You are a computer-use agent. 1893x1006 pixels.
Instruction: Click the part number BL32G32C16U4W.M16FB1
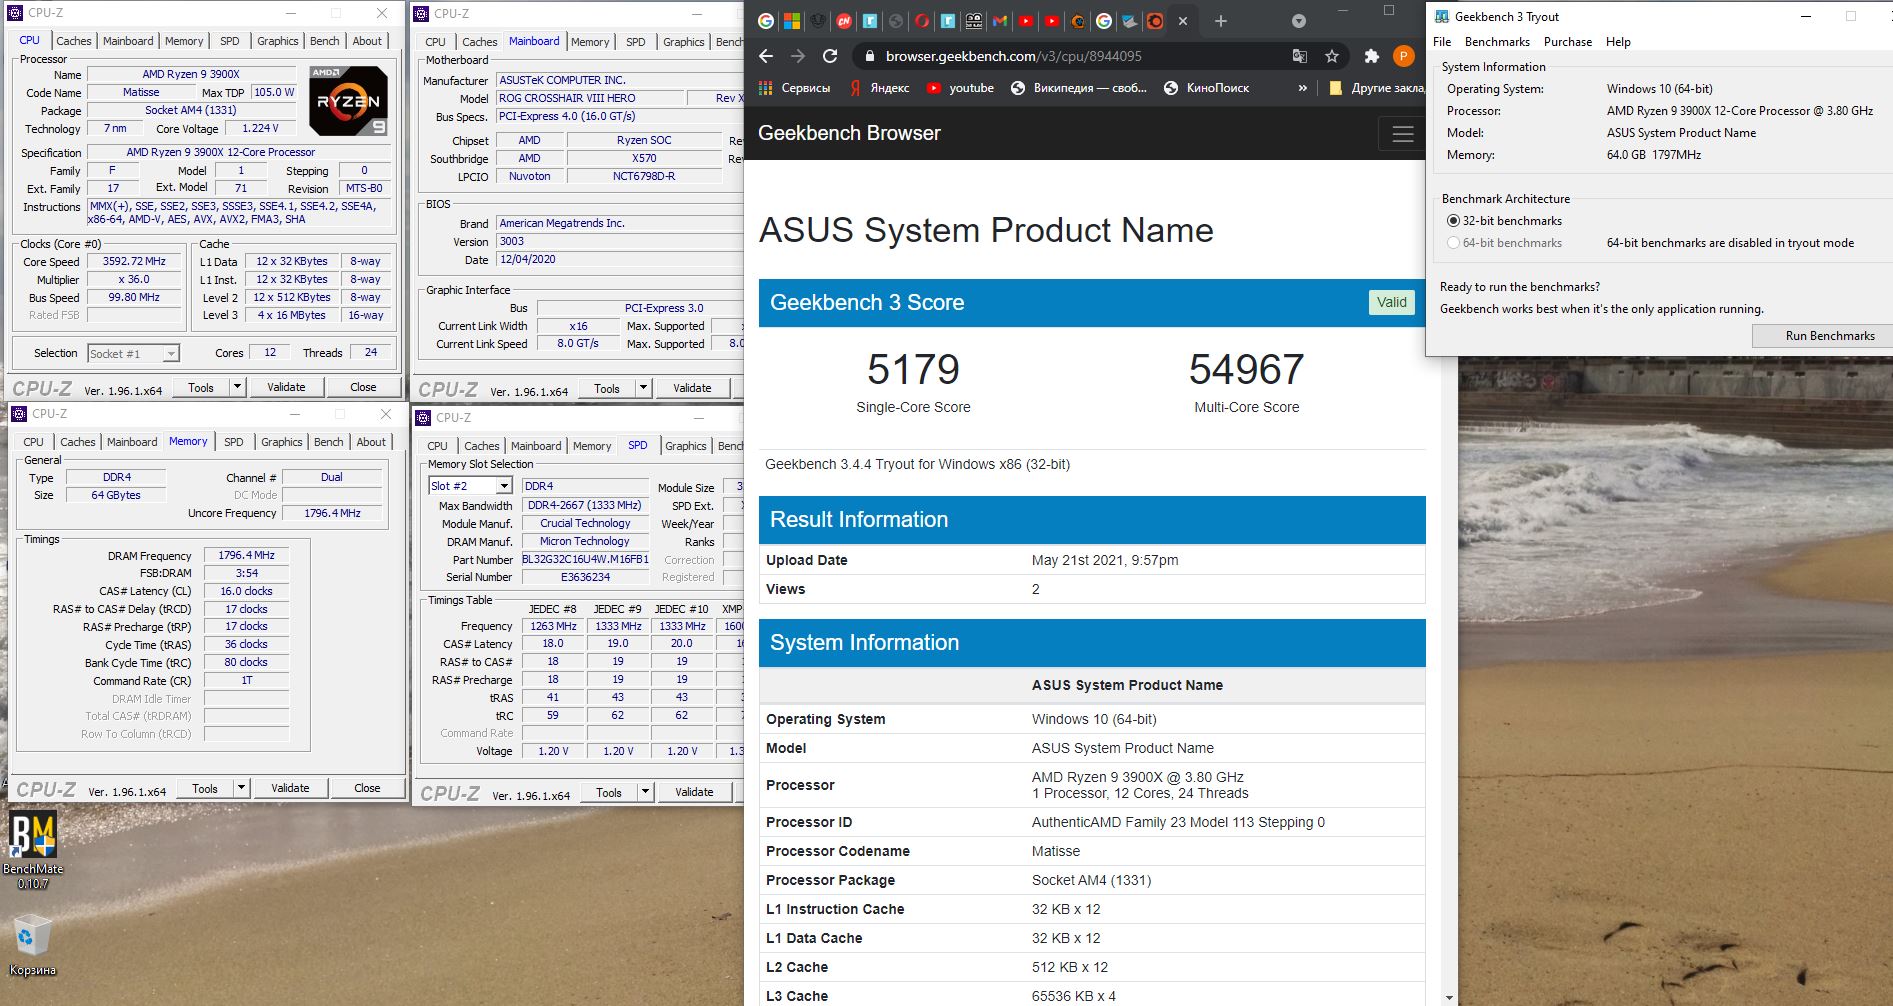(586, 560)
